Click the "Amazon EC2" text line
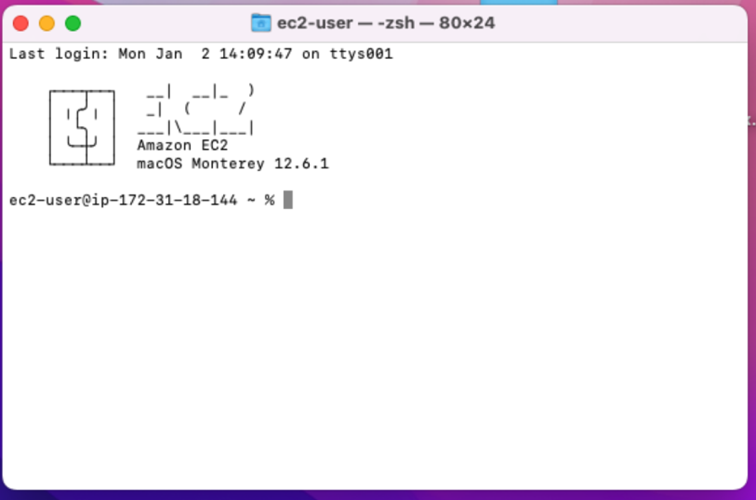The width and height of the screenshot is (756, 500). coord(182,145)
